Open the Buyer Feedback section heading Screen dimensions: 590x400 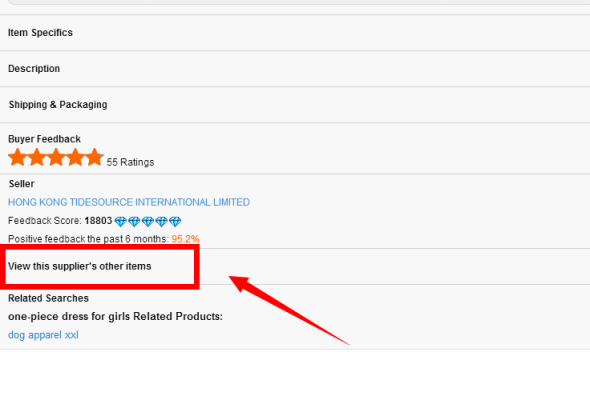click(44, 139)
